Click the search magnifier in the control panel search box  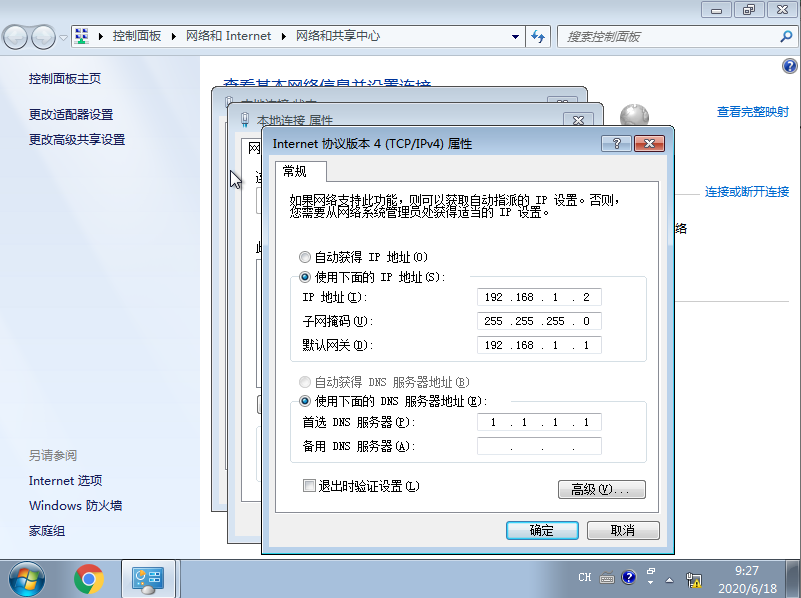pos(784,36)
